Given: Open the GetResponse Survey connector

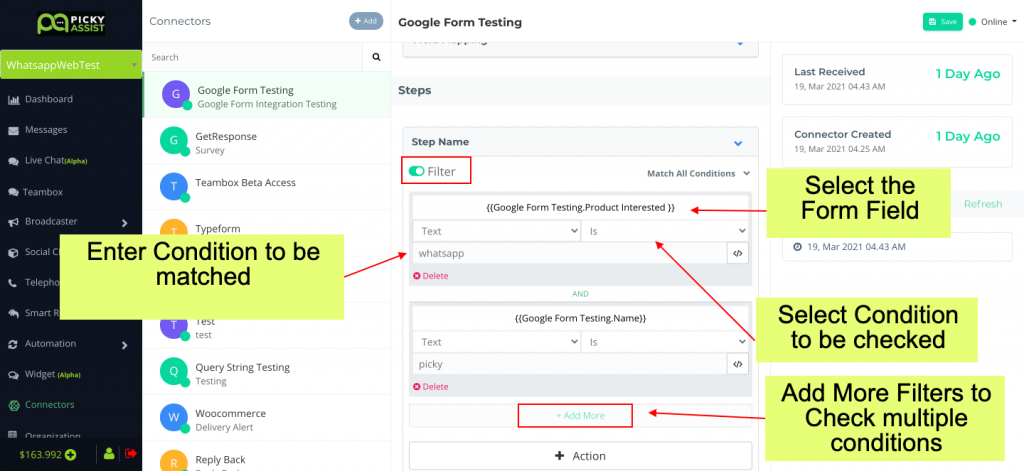Looking at the screenshot, I should coord(266,141).
